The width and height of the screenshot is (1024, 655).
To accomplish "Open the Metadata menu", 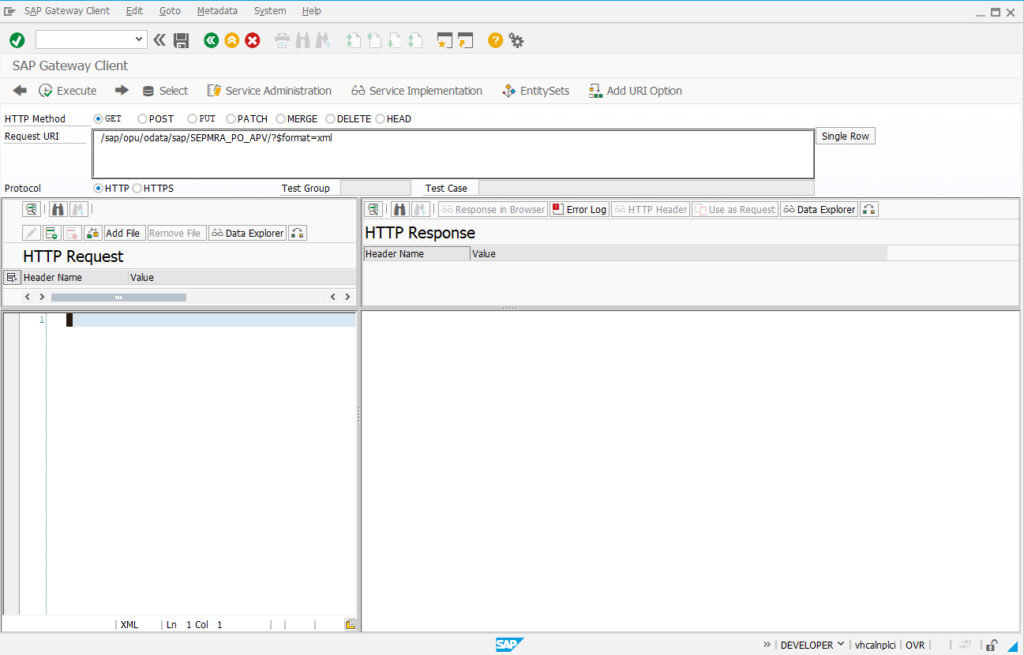I will coord(217,11).
